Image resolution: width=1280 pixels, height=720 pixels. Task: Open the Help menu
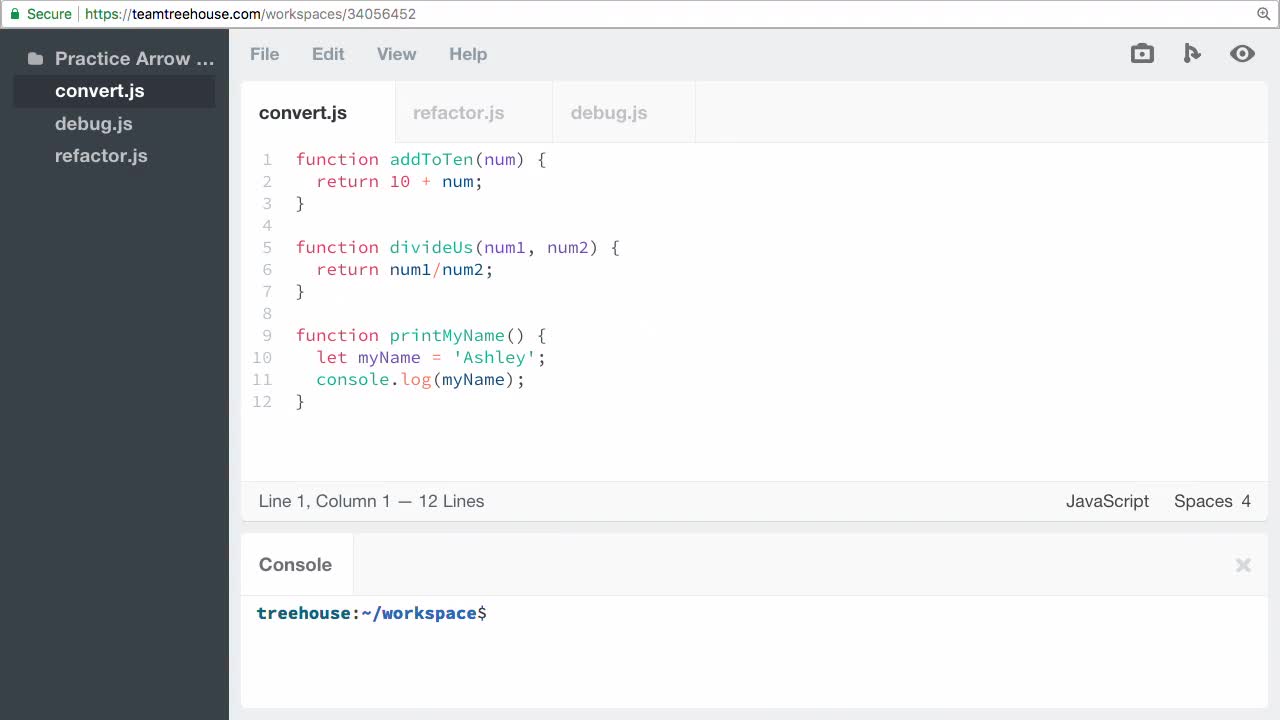coord(468,54)
